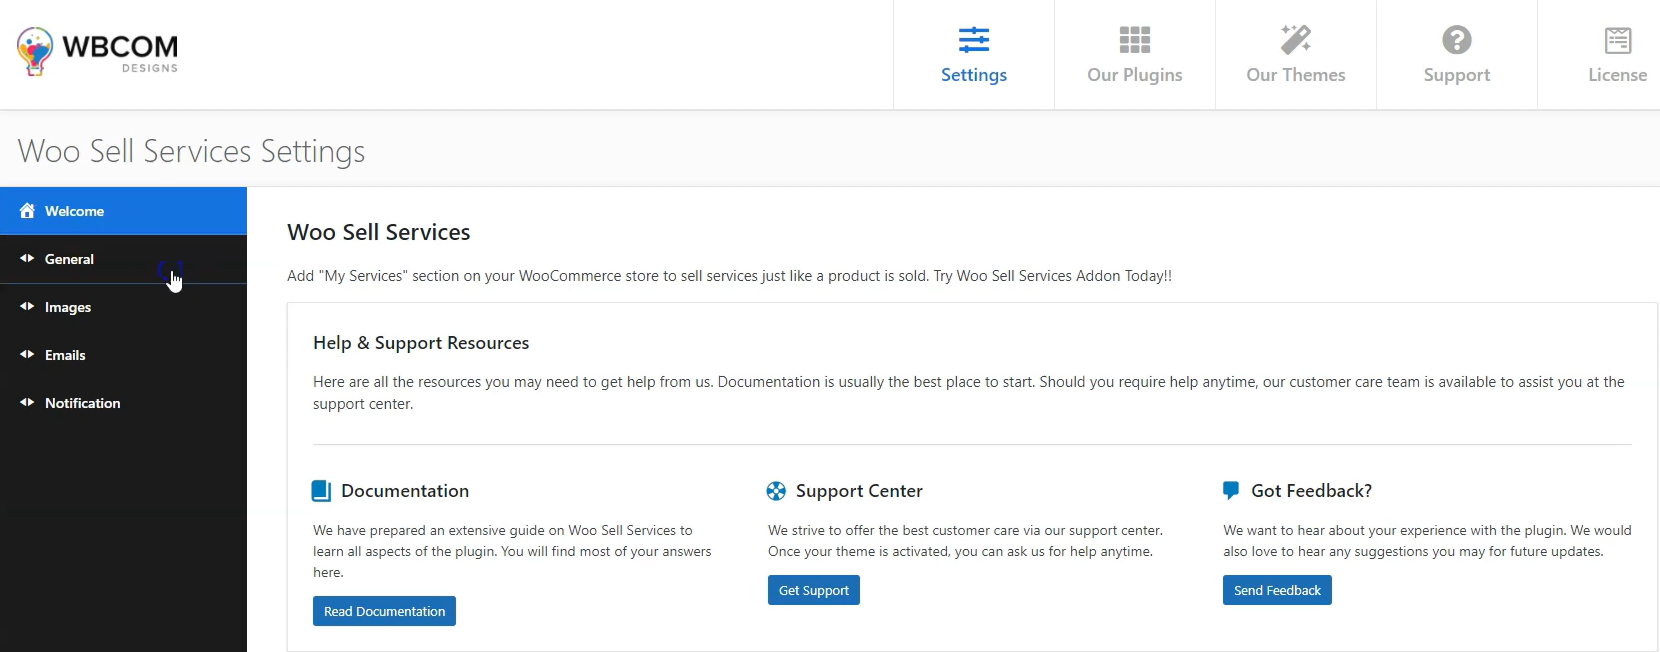Click the Our Plugins grid icon
This screenshot has height=652, width=1660.
point(1135,40)
